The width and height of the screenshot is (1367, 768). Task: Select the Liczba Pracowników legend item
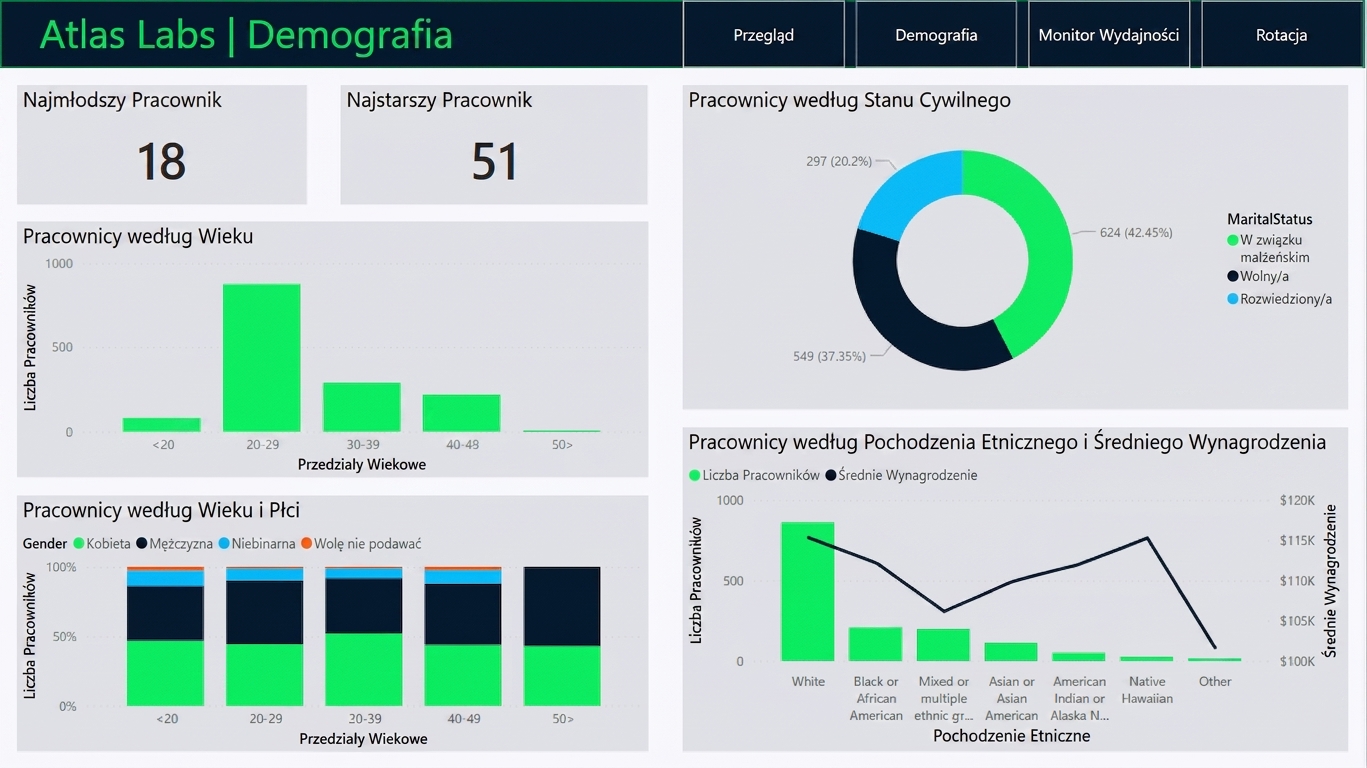coord(754,475)
